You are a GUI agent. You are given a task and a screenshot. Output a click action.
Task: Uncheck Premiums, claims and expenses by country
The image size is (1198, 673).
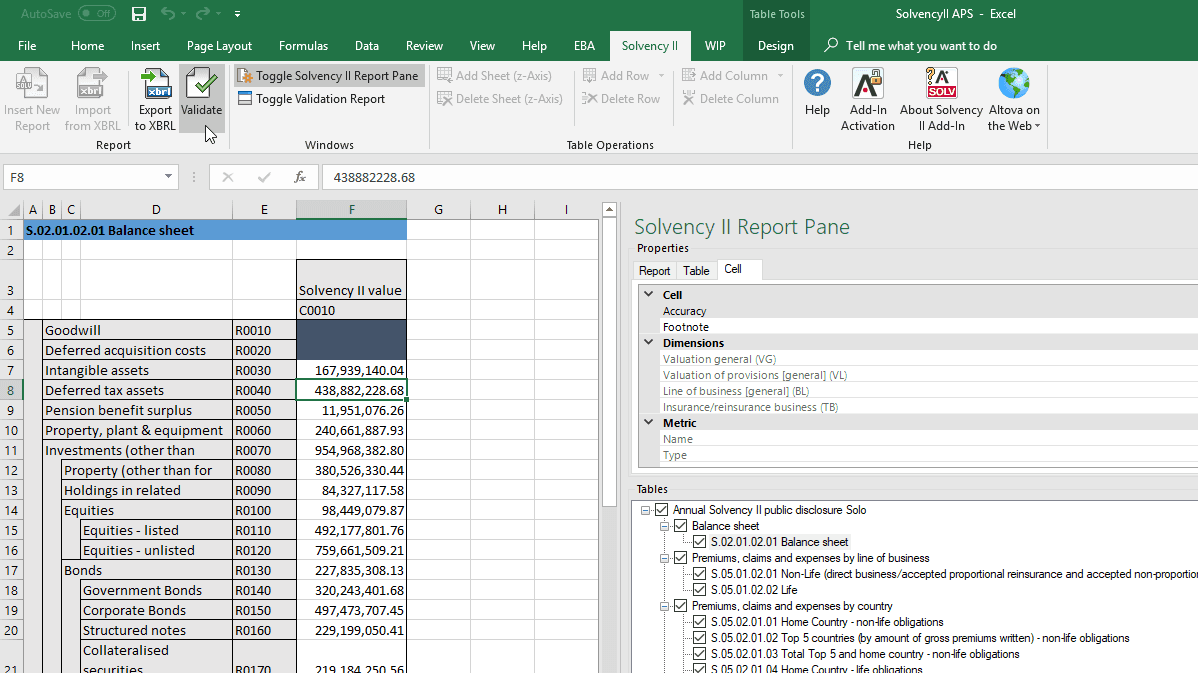(681, 606)
